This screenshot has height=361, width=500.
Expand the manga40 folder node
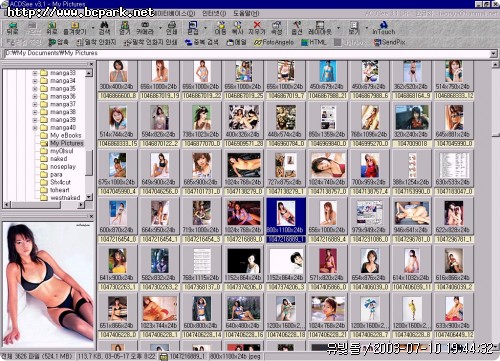click(x=35, y=128)
